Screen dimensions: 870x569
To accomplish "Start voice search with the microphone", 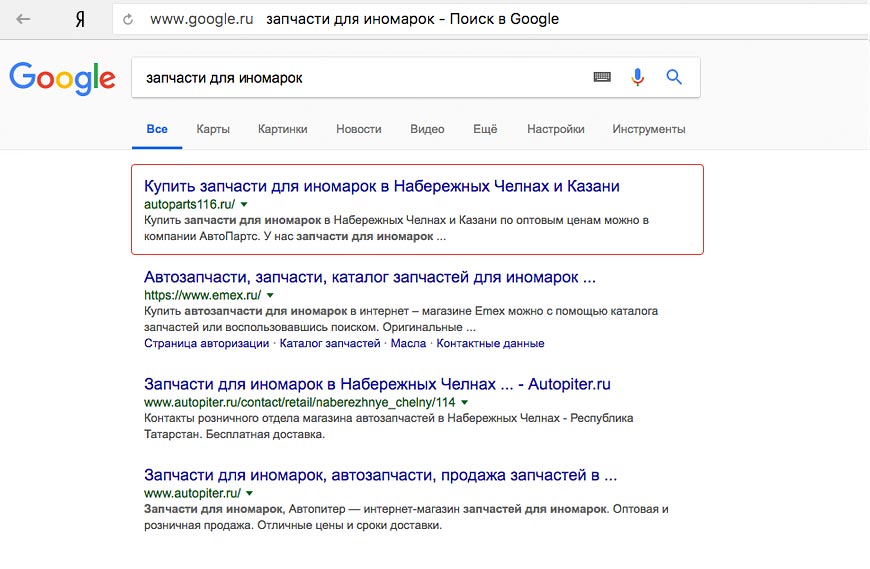I will pyautogui.click(x=637, y=77).
